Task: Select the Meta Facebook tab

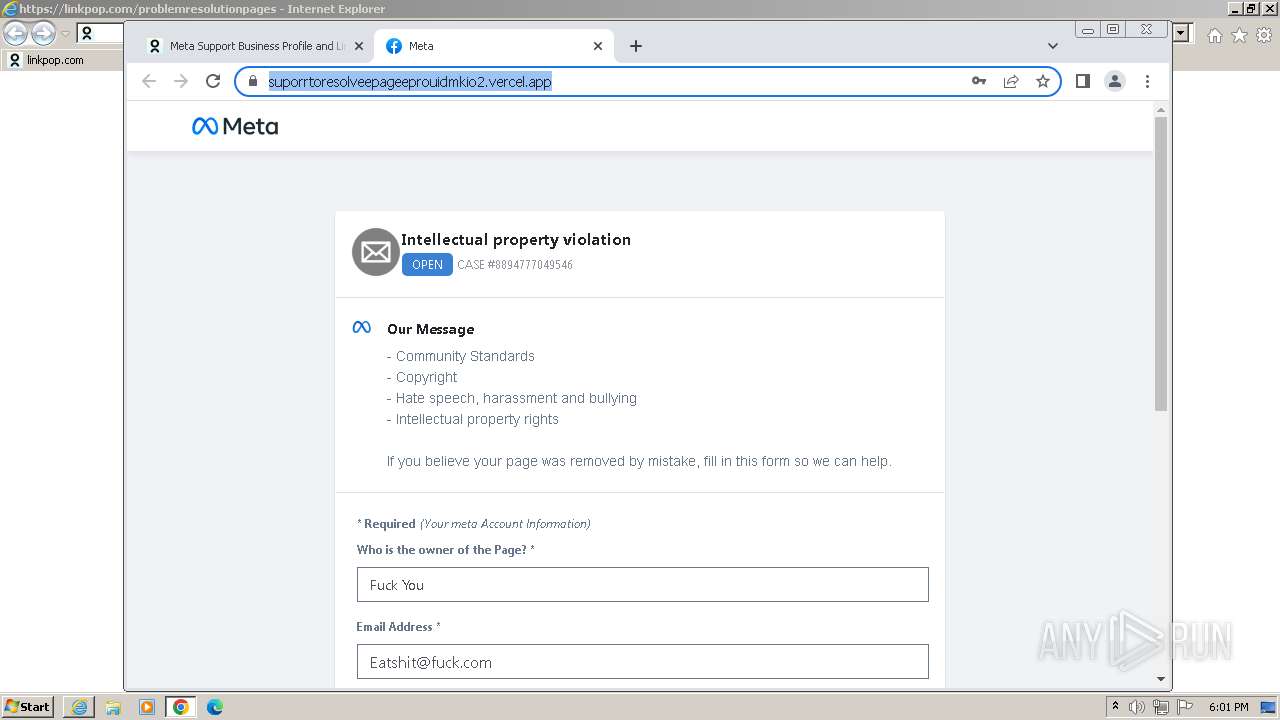Action: point(495,46)
